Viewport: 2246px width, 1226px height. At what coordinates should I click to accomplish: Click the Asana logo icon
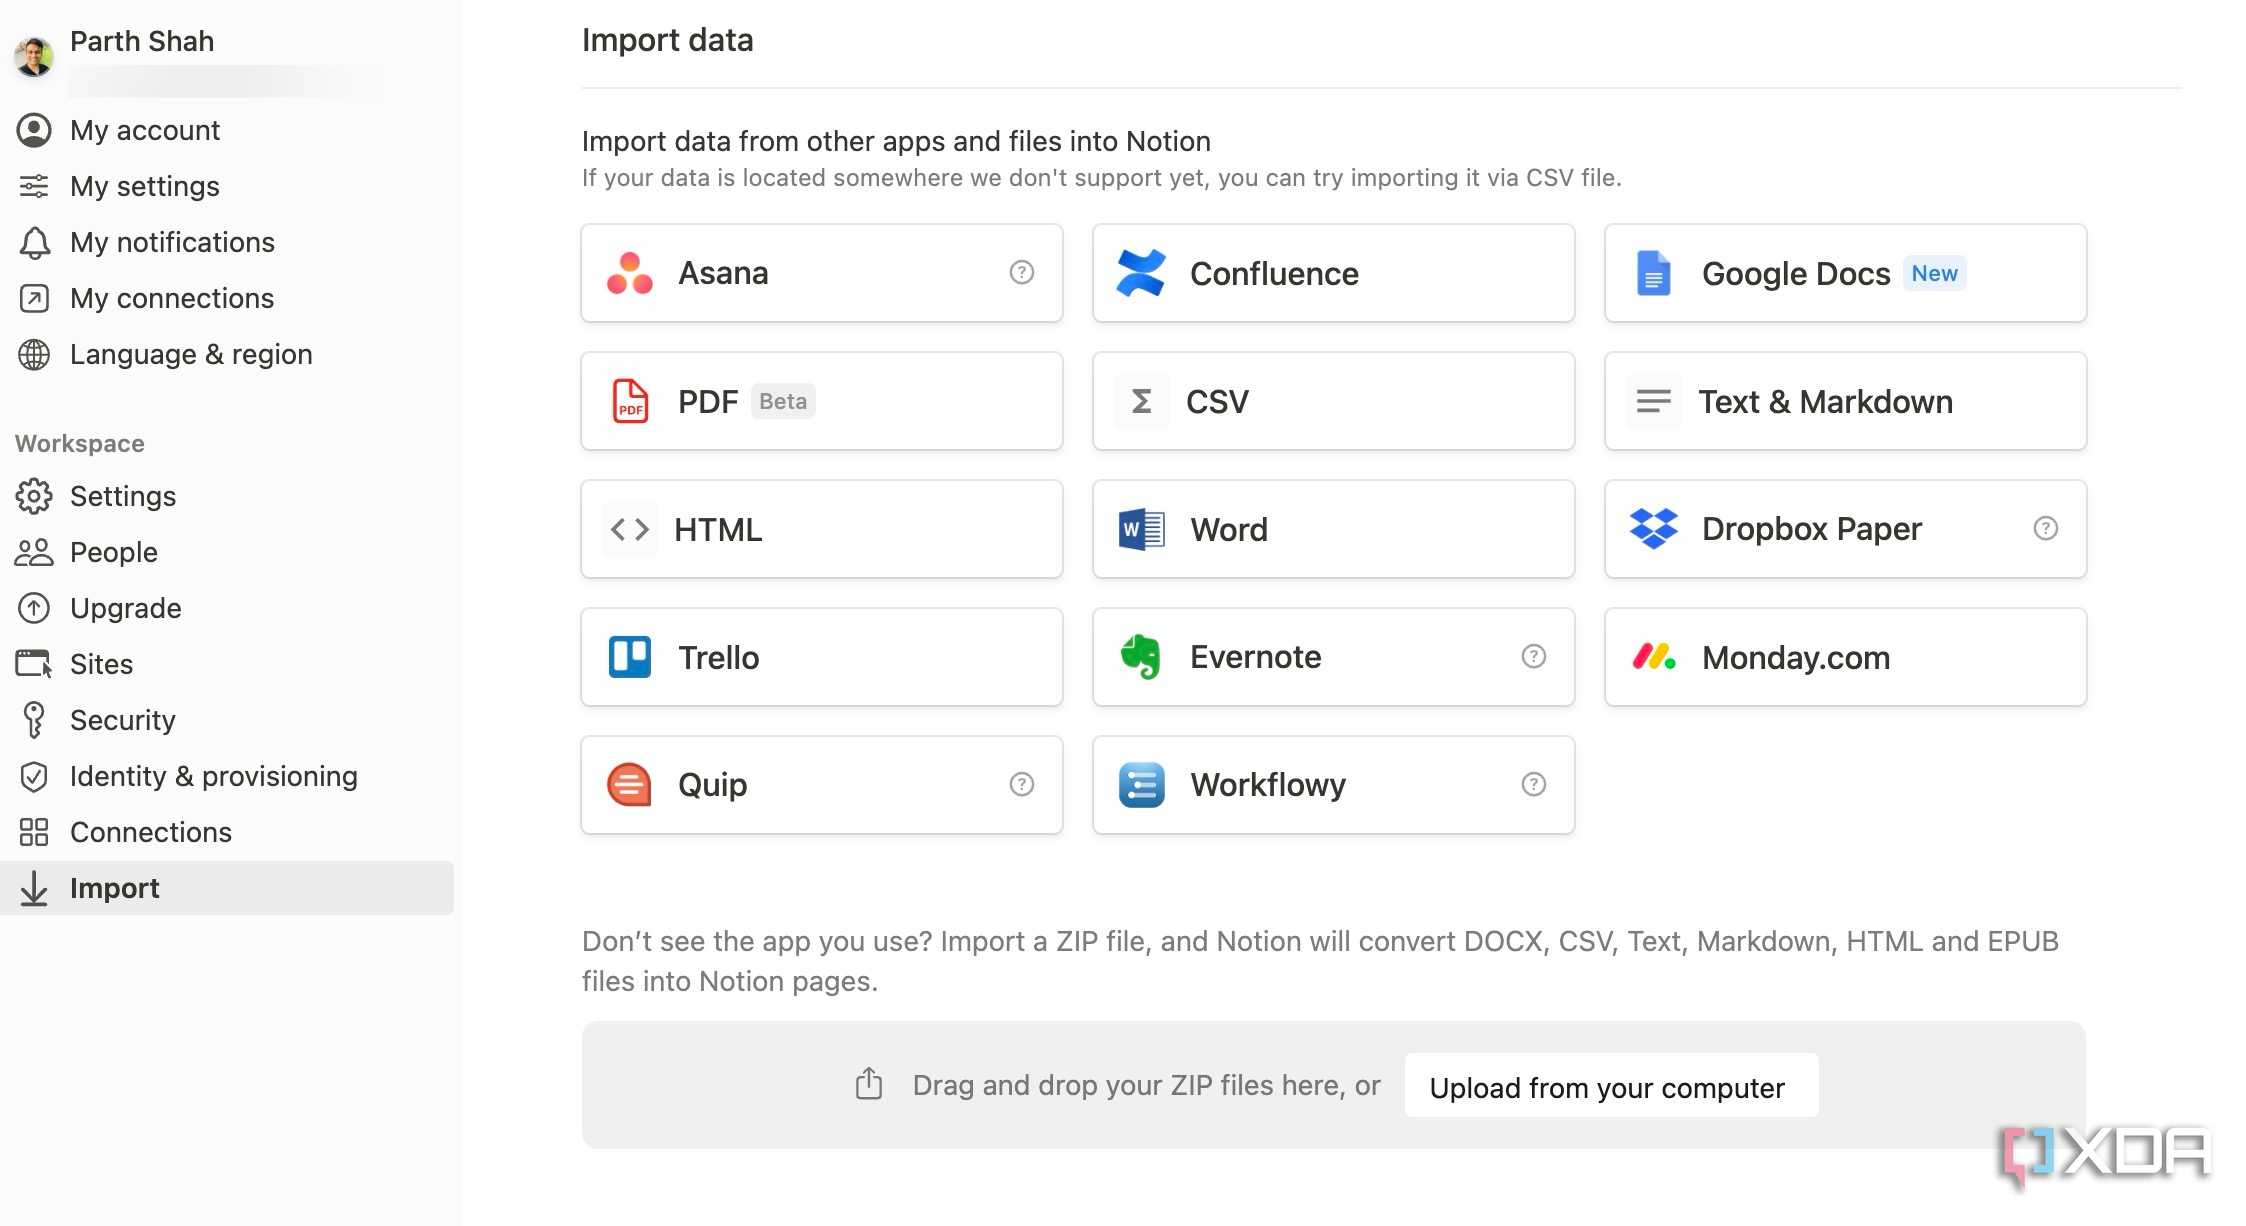[x=630, y=273]
